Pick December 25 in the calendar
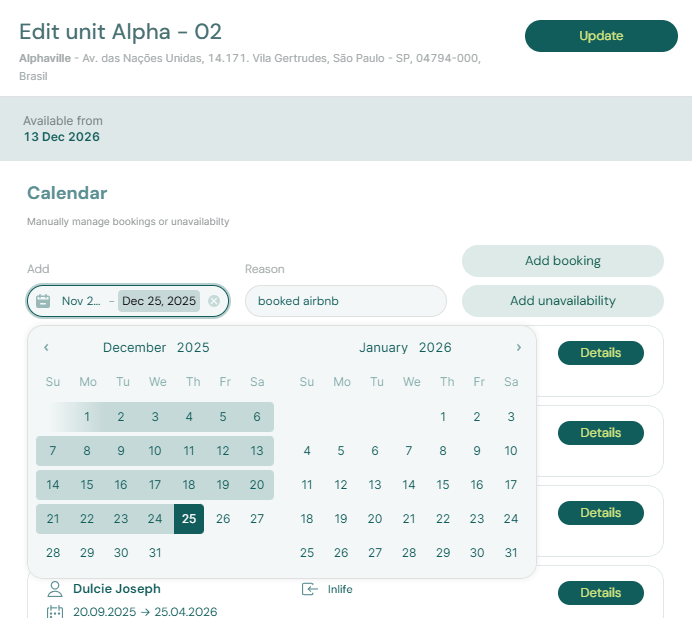Viewport: 692px width, 618px height. click(x=189, y=519)
